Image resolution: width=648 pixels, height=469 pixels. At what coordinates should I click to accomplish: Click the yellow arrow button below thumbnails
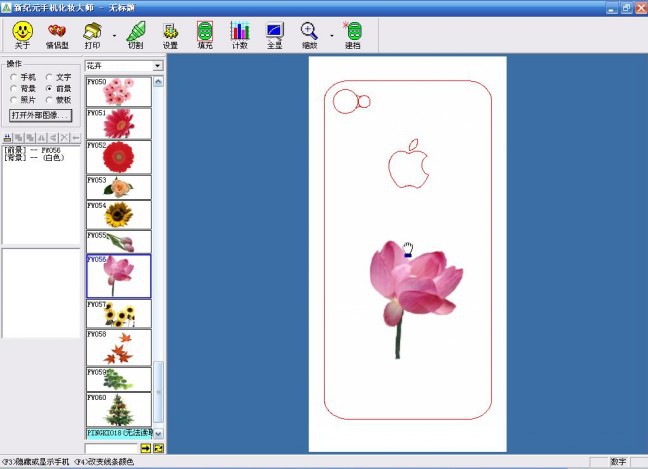coord(145,448)
